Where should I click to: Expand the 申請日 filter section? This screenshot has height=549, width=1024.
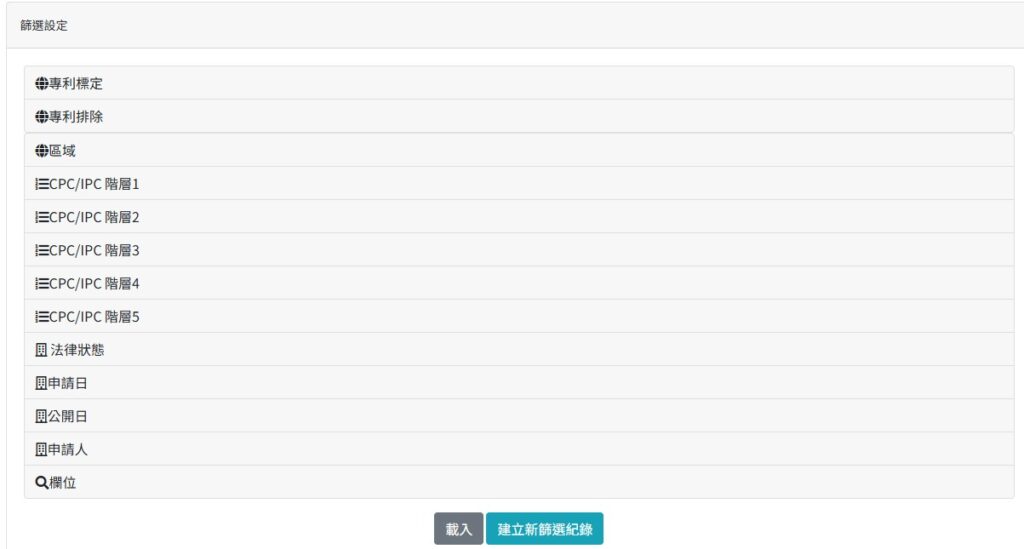pos(68,383)
